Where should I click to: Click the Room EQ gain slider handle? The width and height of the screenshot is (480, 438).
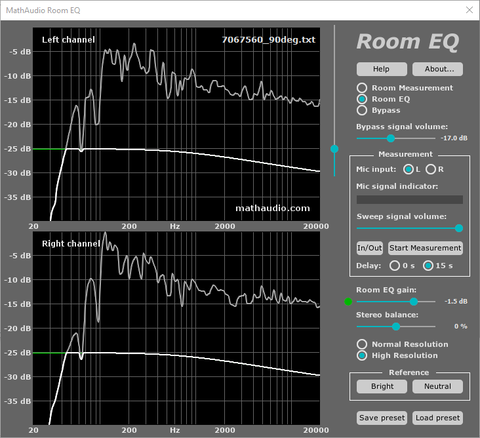point(414,301)
